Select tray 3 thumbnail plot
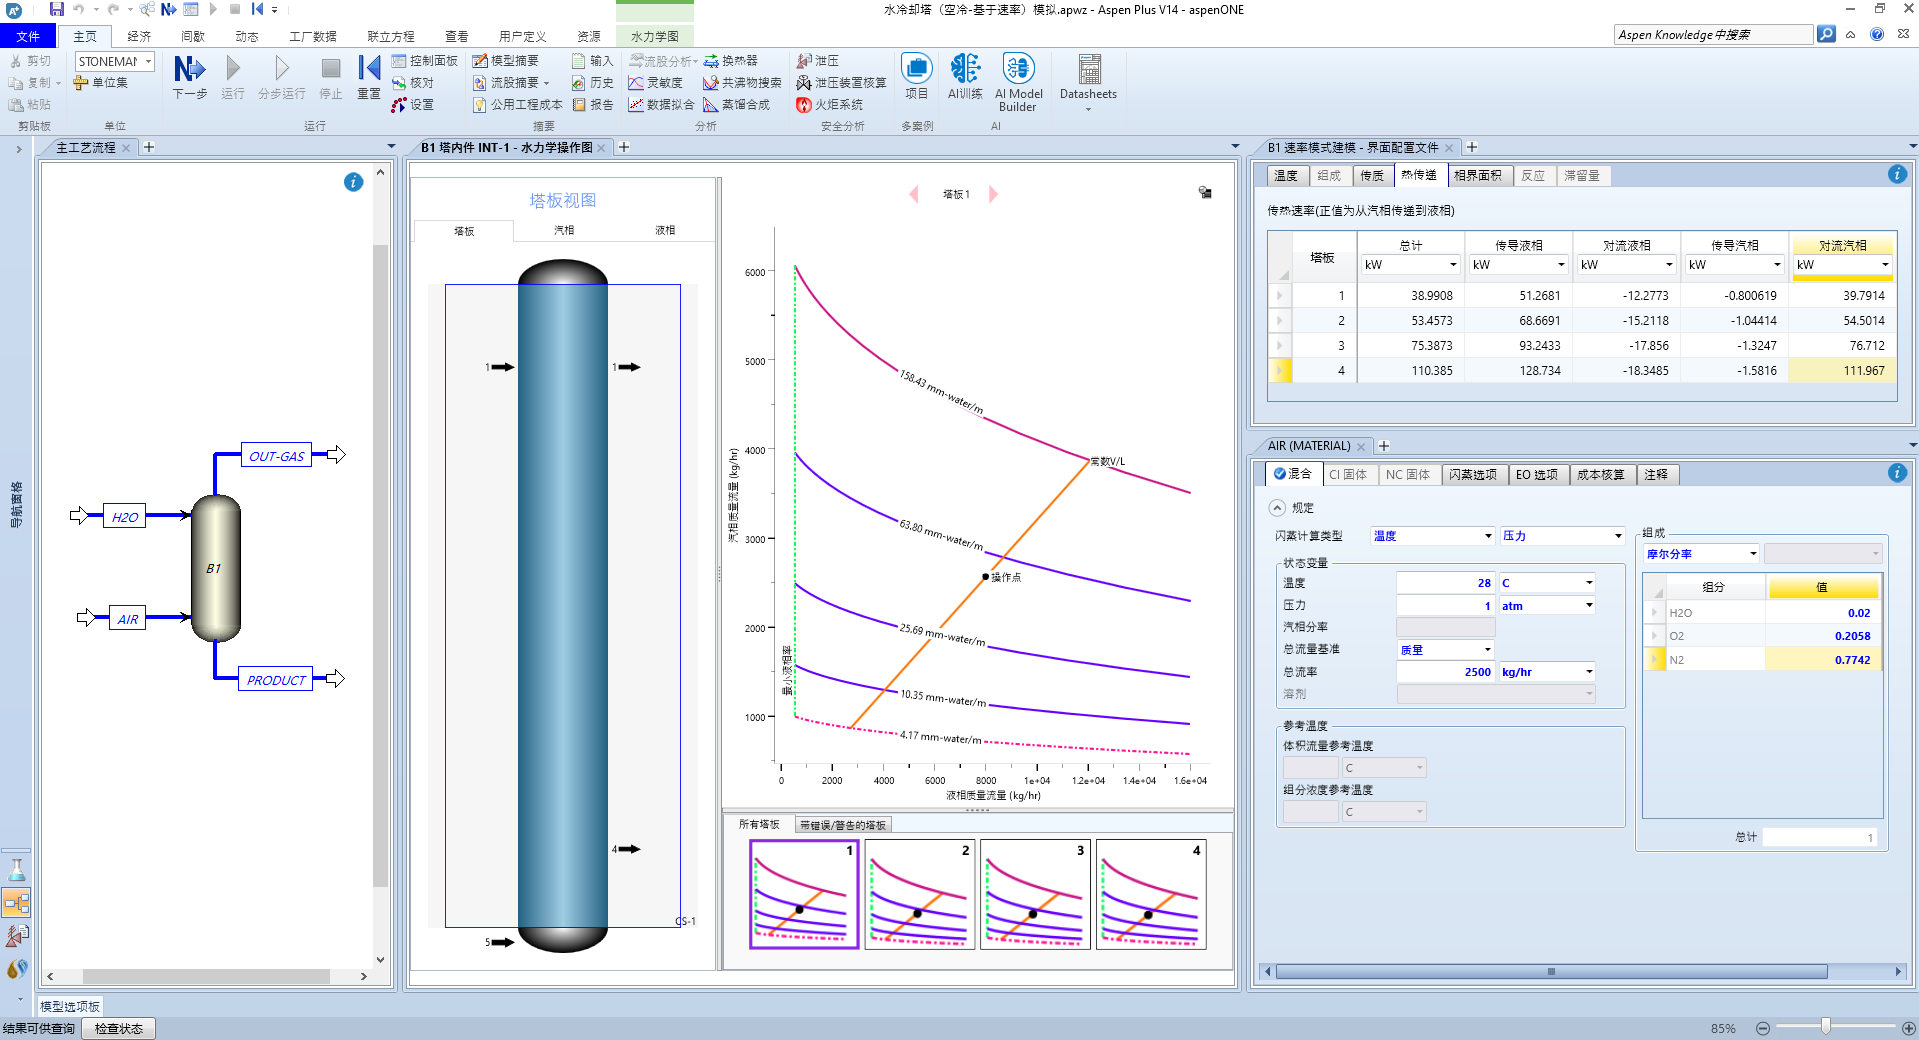Viewport: 1919px width, 1040px height. coord(1034,894)
